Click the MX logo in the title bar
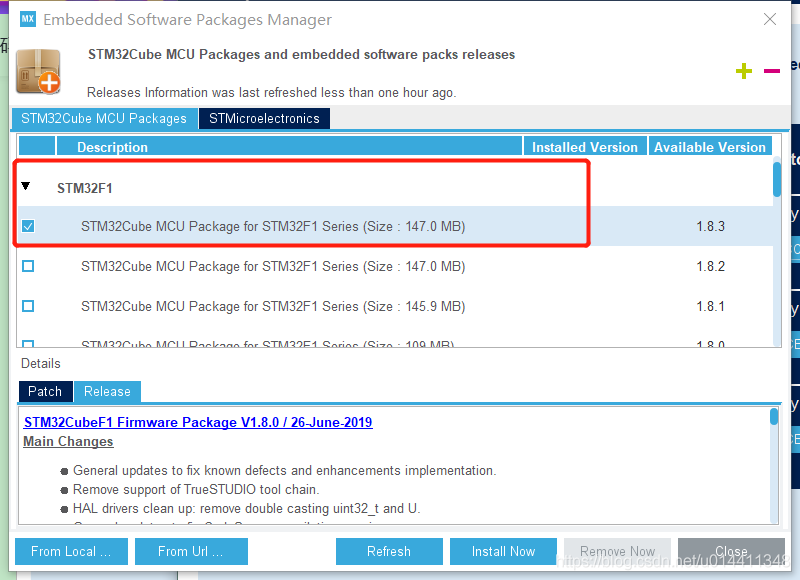Screen dimensions: 800x580 point(28,19)
